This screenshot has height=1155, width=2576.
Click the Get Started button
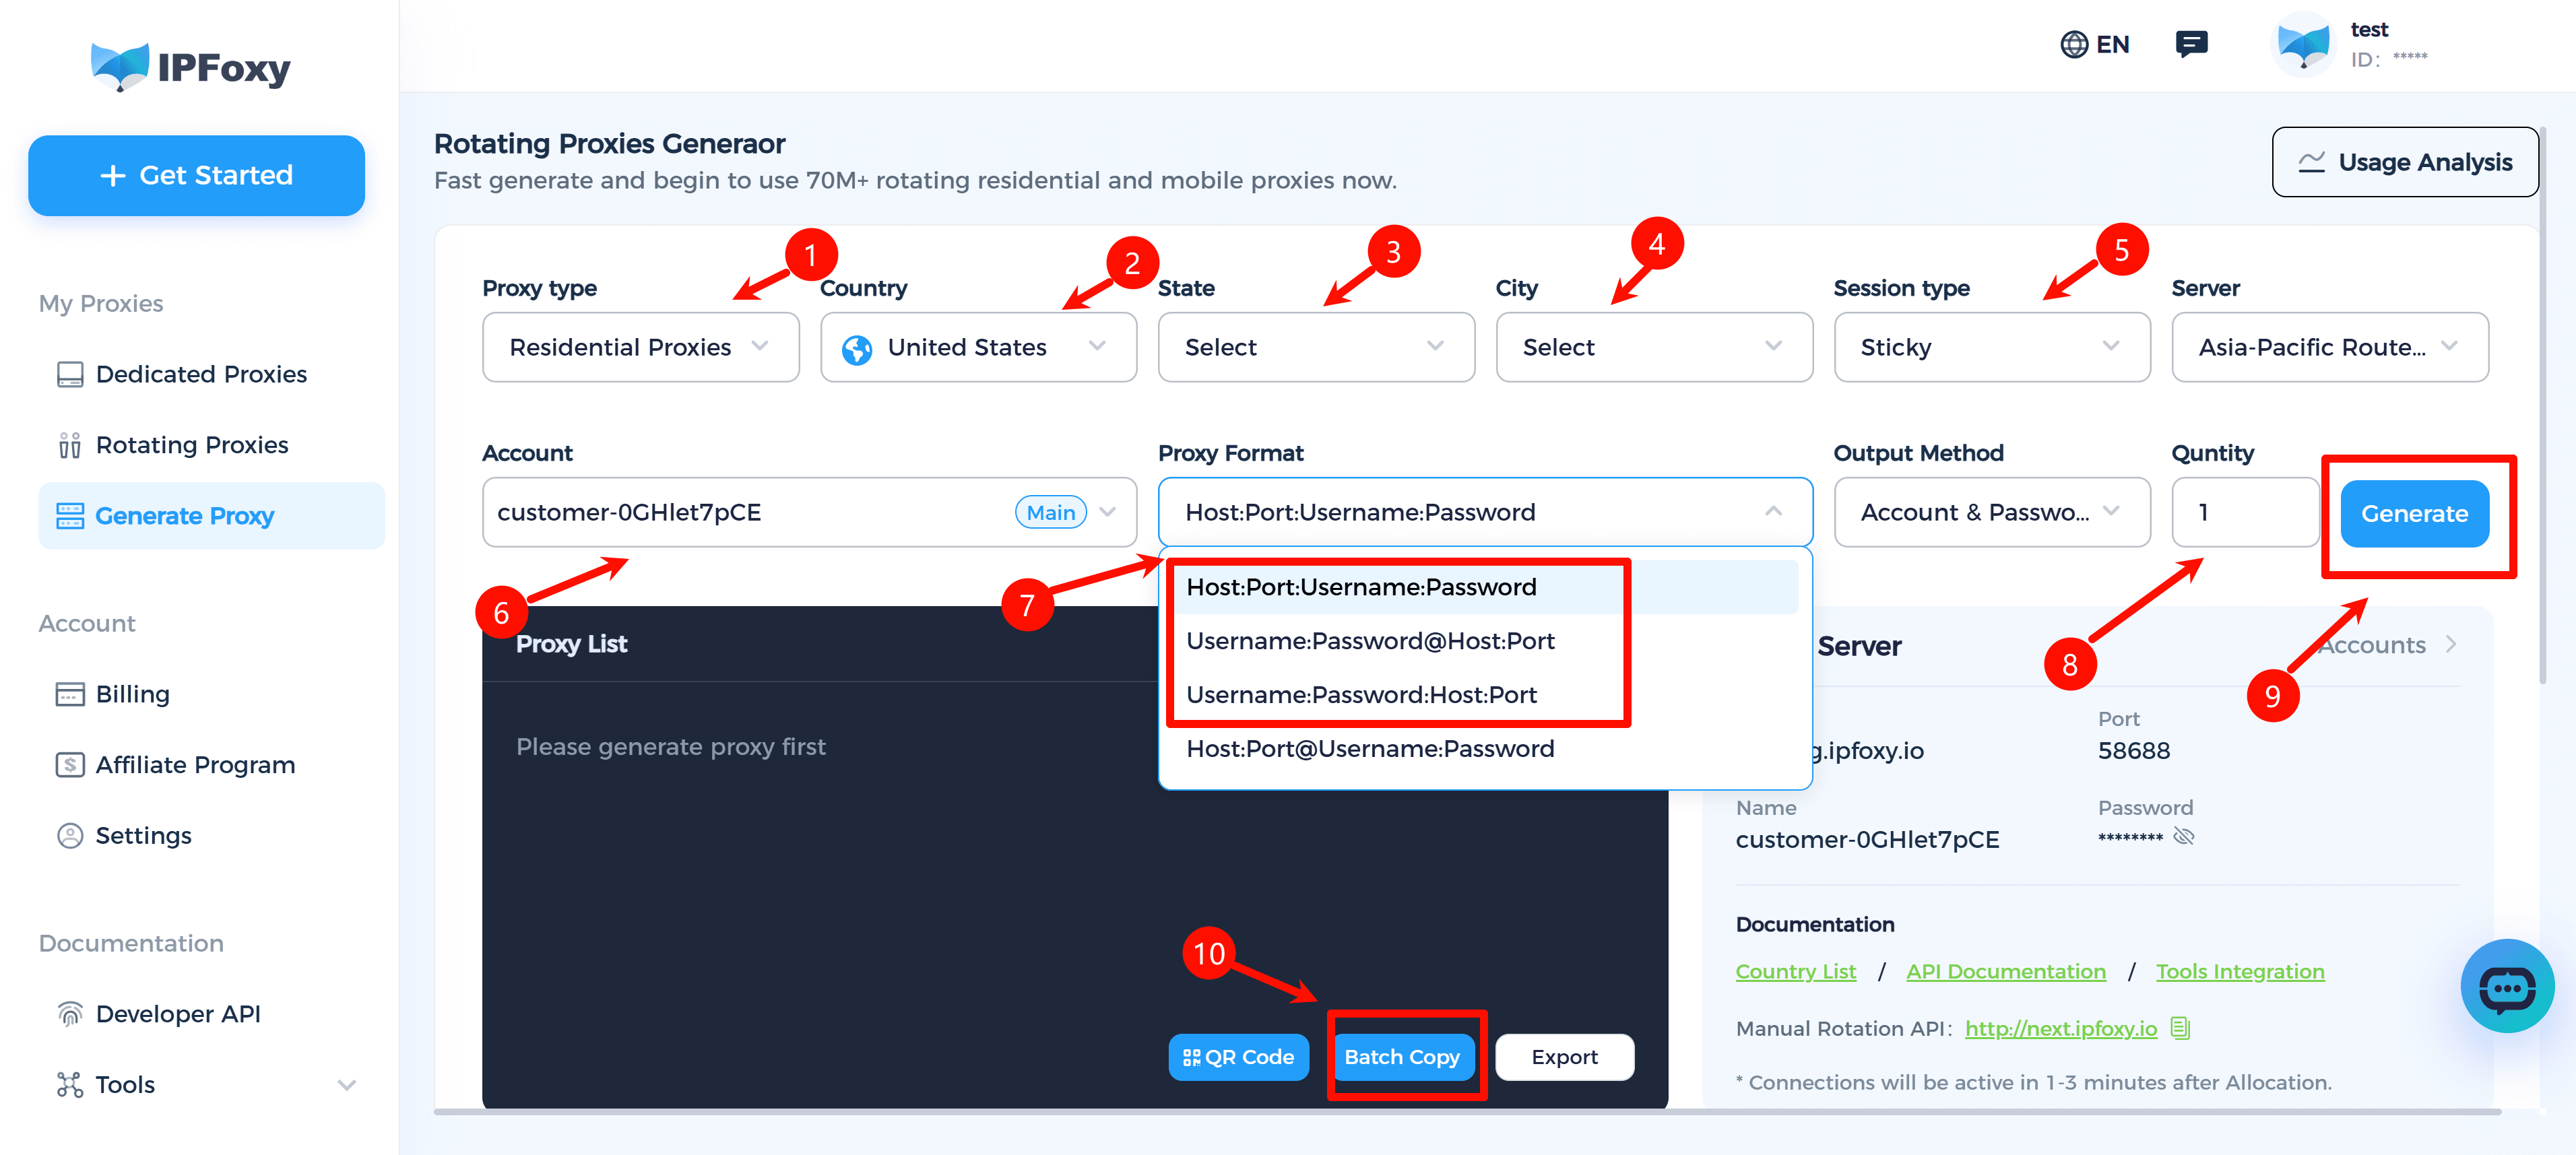[x=196, y=175]
